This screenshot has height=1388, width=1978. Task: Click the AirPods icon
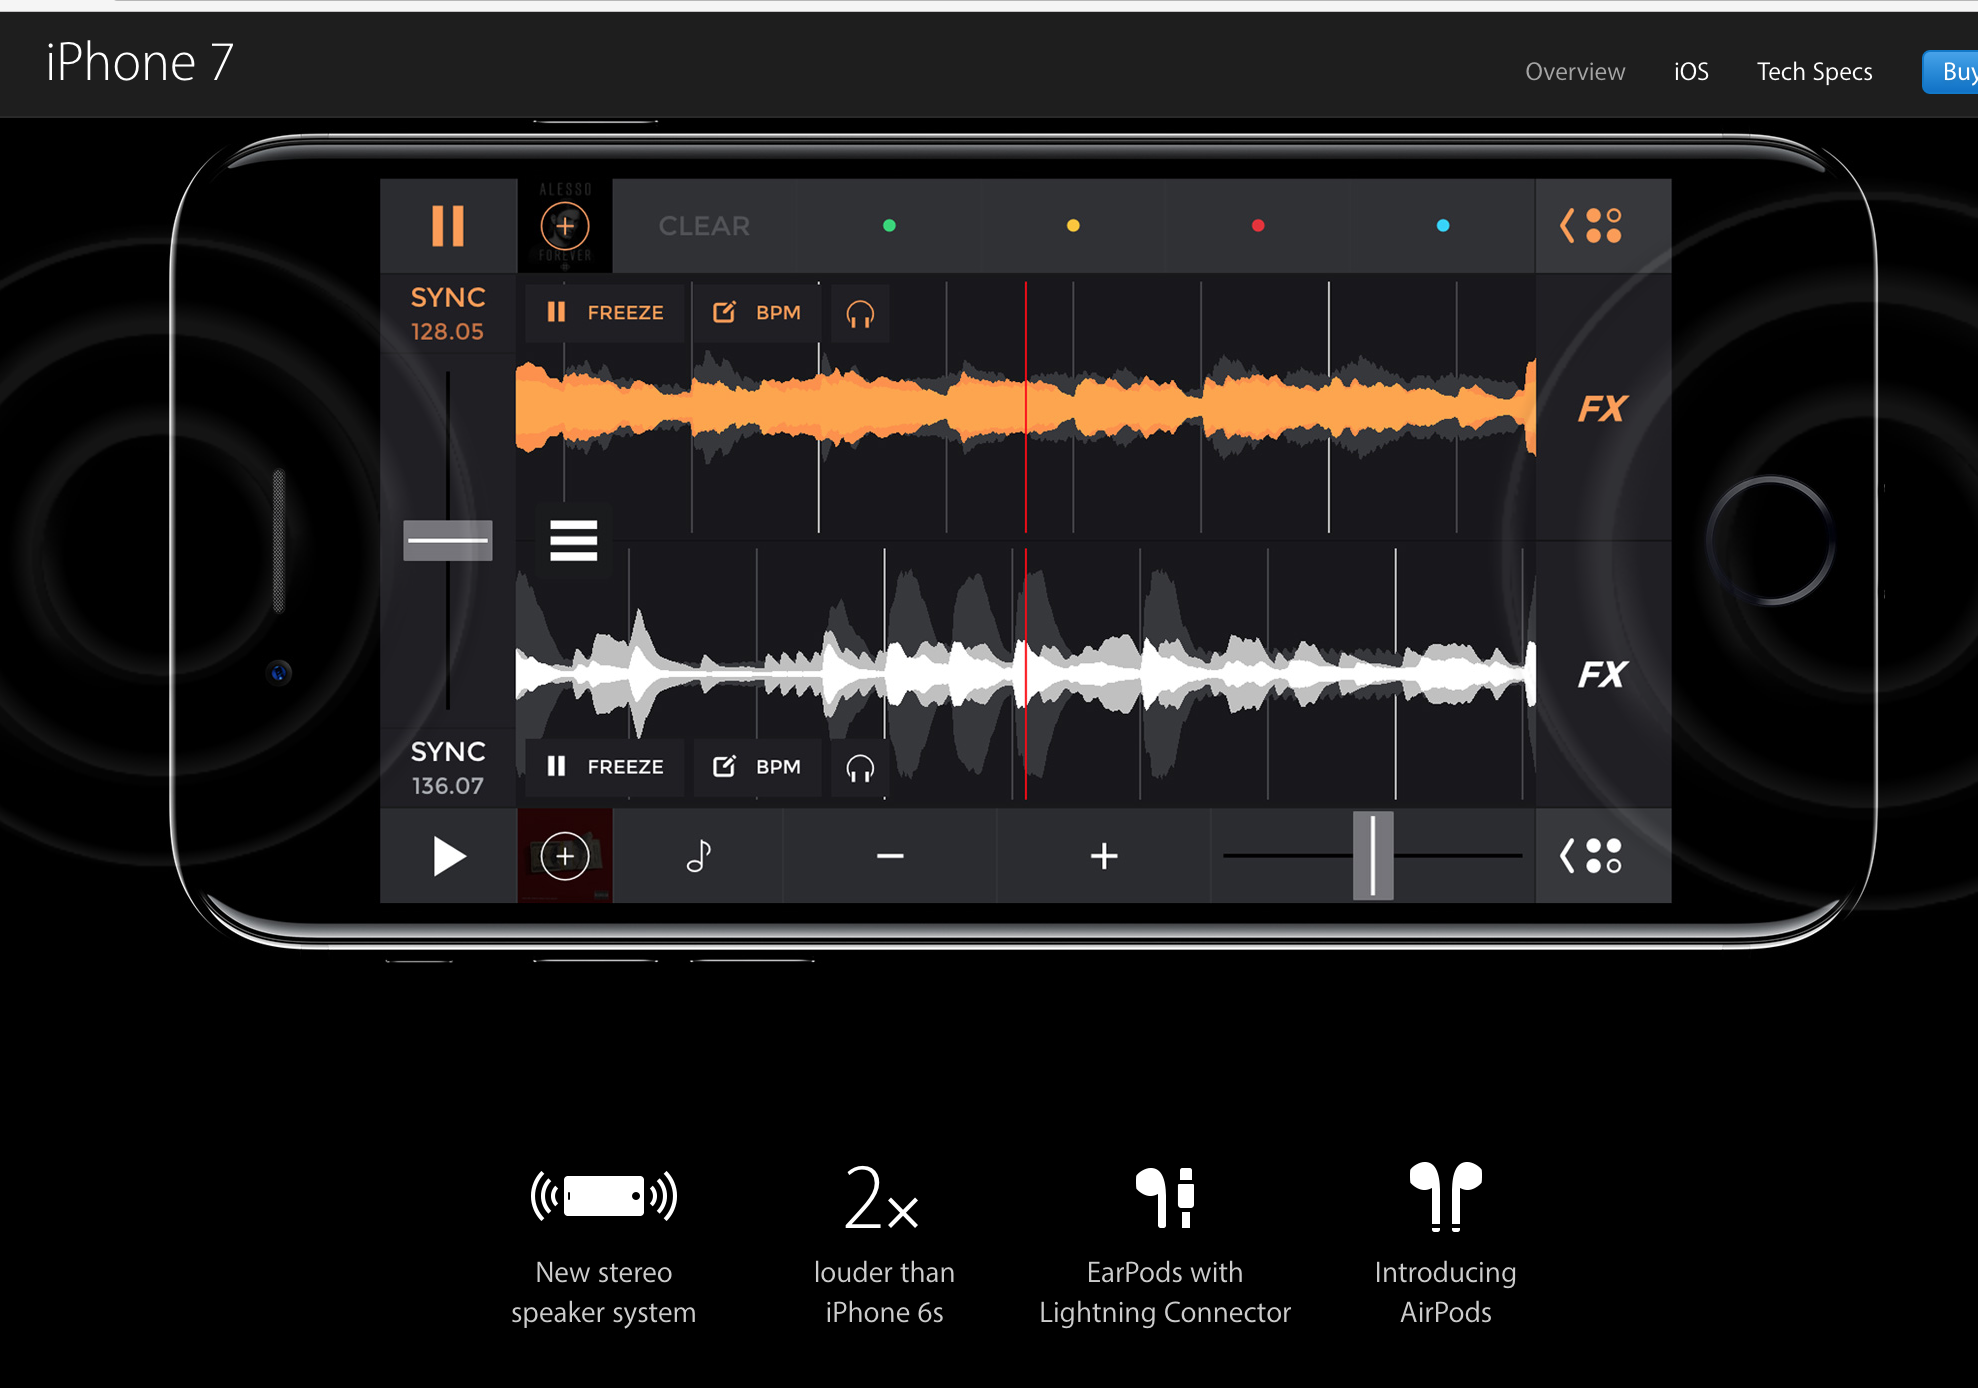click(1446, 1196)
